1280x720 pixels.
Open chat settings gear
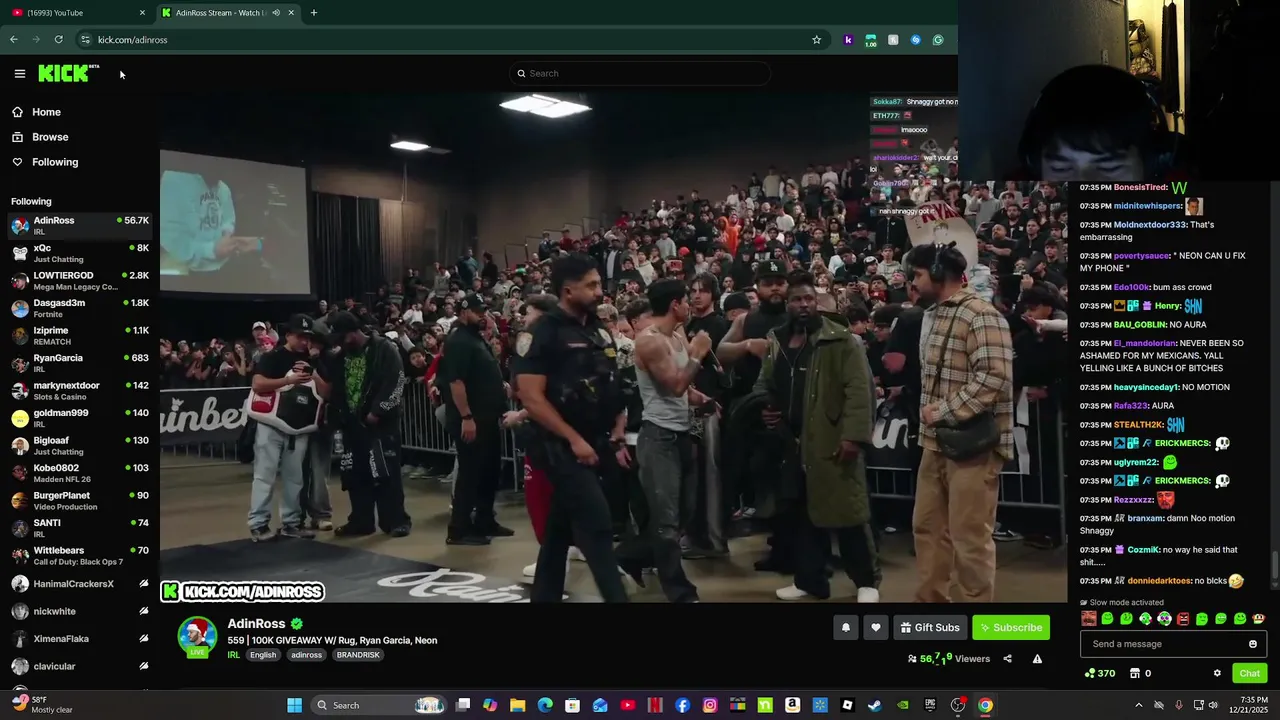[1217, 673]
